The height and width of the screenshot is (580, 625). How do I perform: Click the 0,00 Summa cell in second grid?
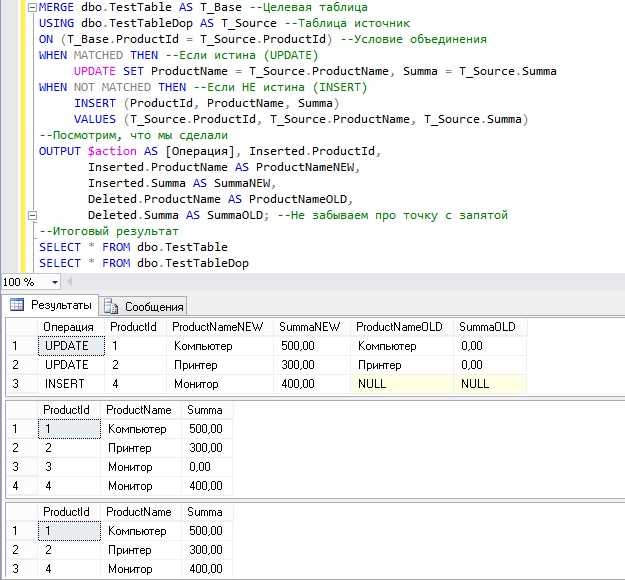(x=207, y=467)
